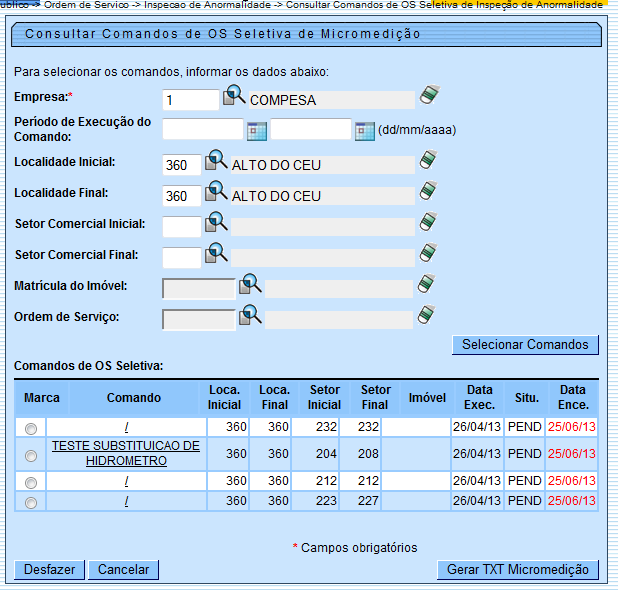Image resolution: width=618 pixels, height=590 pixels.
Task: Open TESTE SUBSTITUICAO DE HIDROMETRO command link
Action: tap(126, 453)
